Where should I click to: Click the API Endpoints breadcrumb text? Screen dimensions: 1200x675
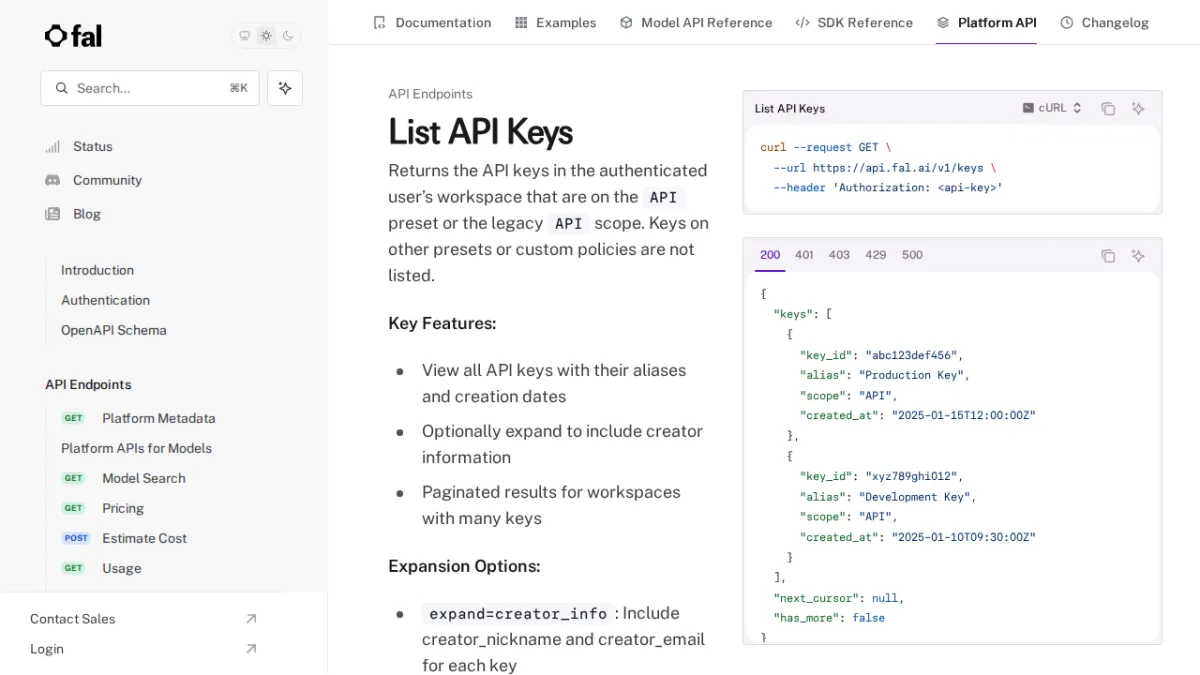[x=430, y=94]
